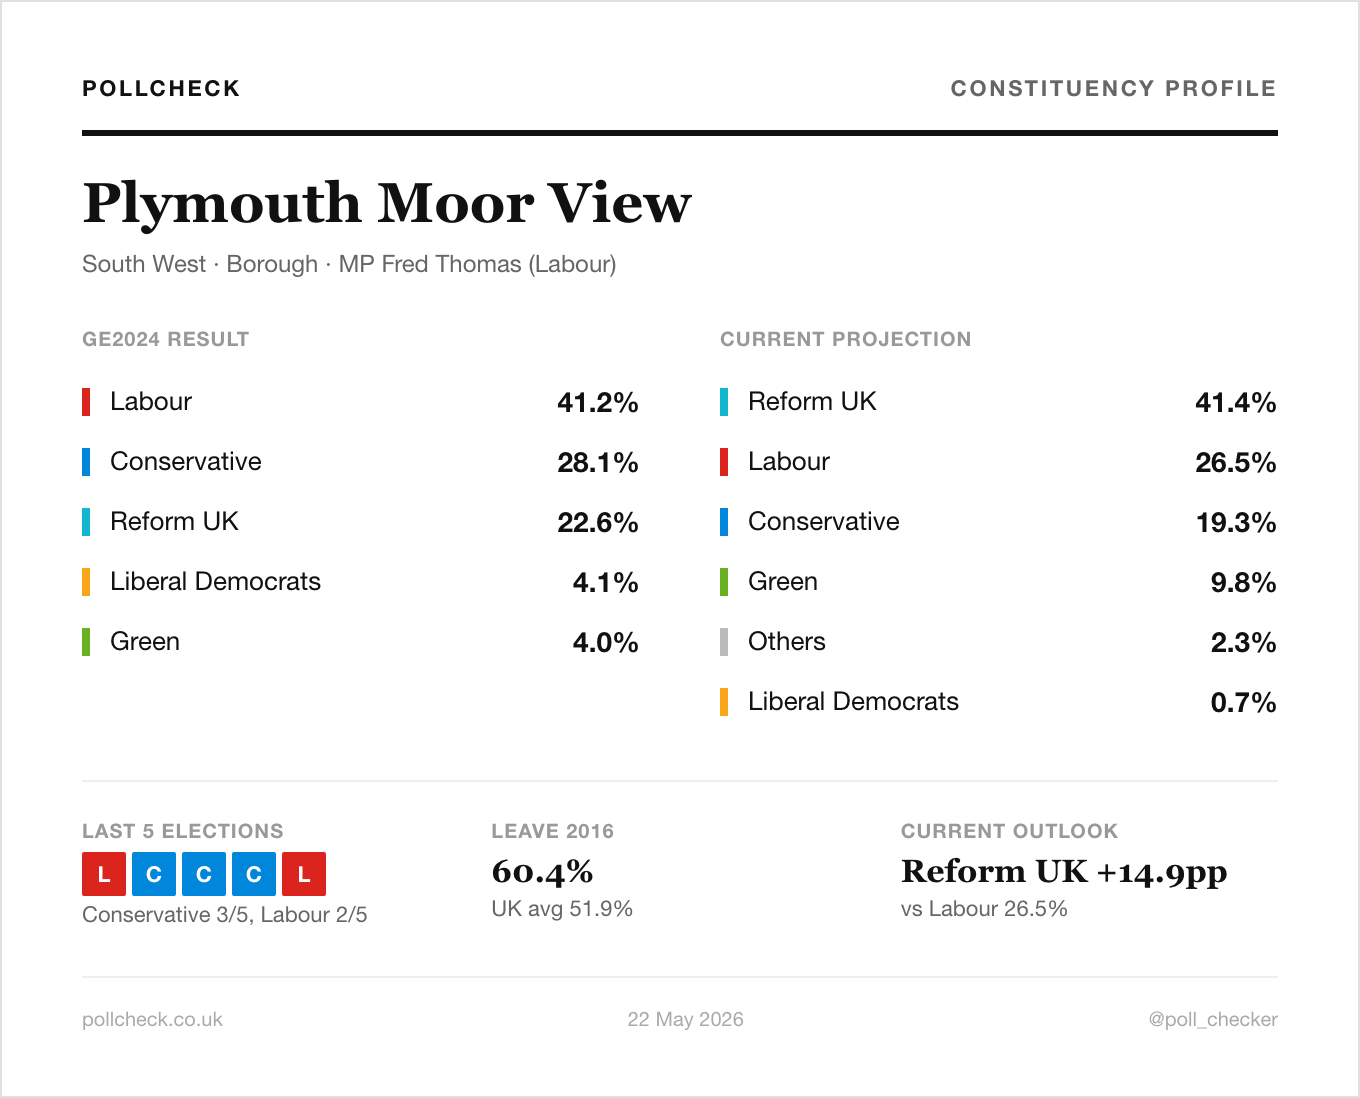The height and width of the screenshot is (1098, 1360).
Task: Click the teal Reform UK swatch in projection
Action: (x=724, y=402)
